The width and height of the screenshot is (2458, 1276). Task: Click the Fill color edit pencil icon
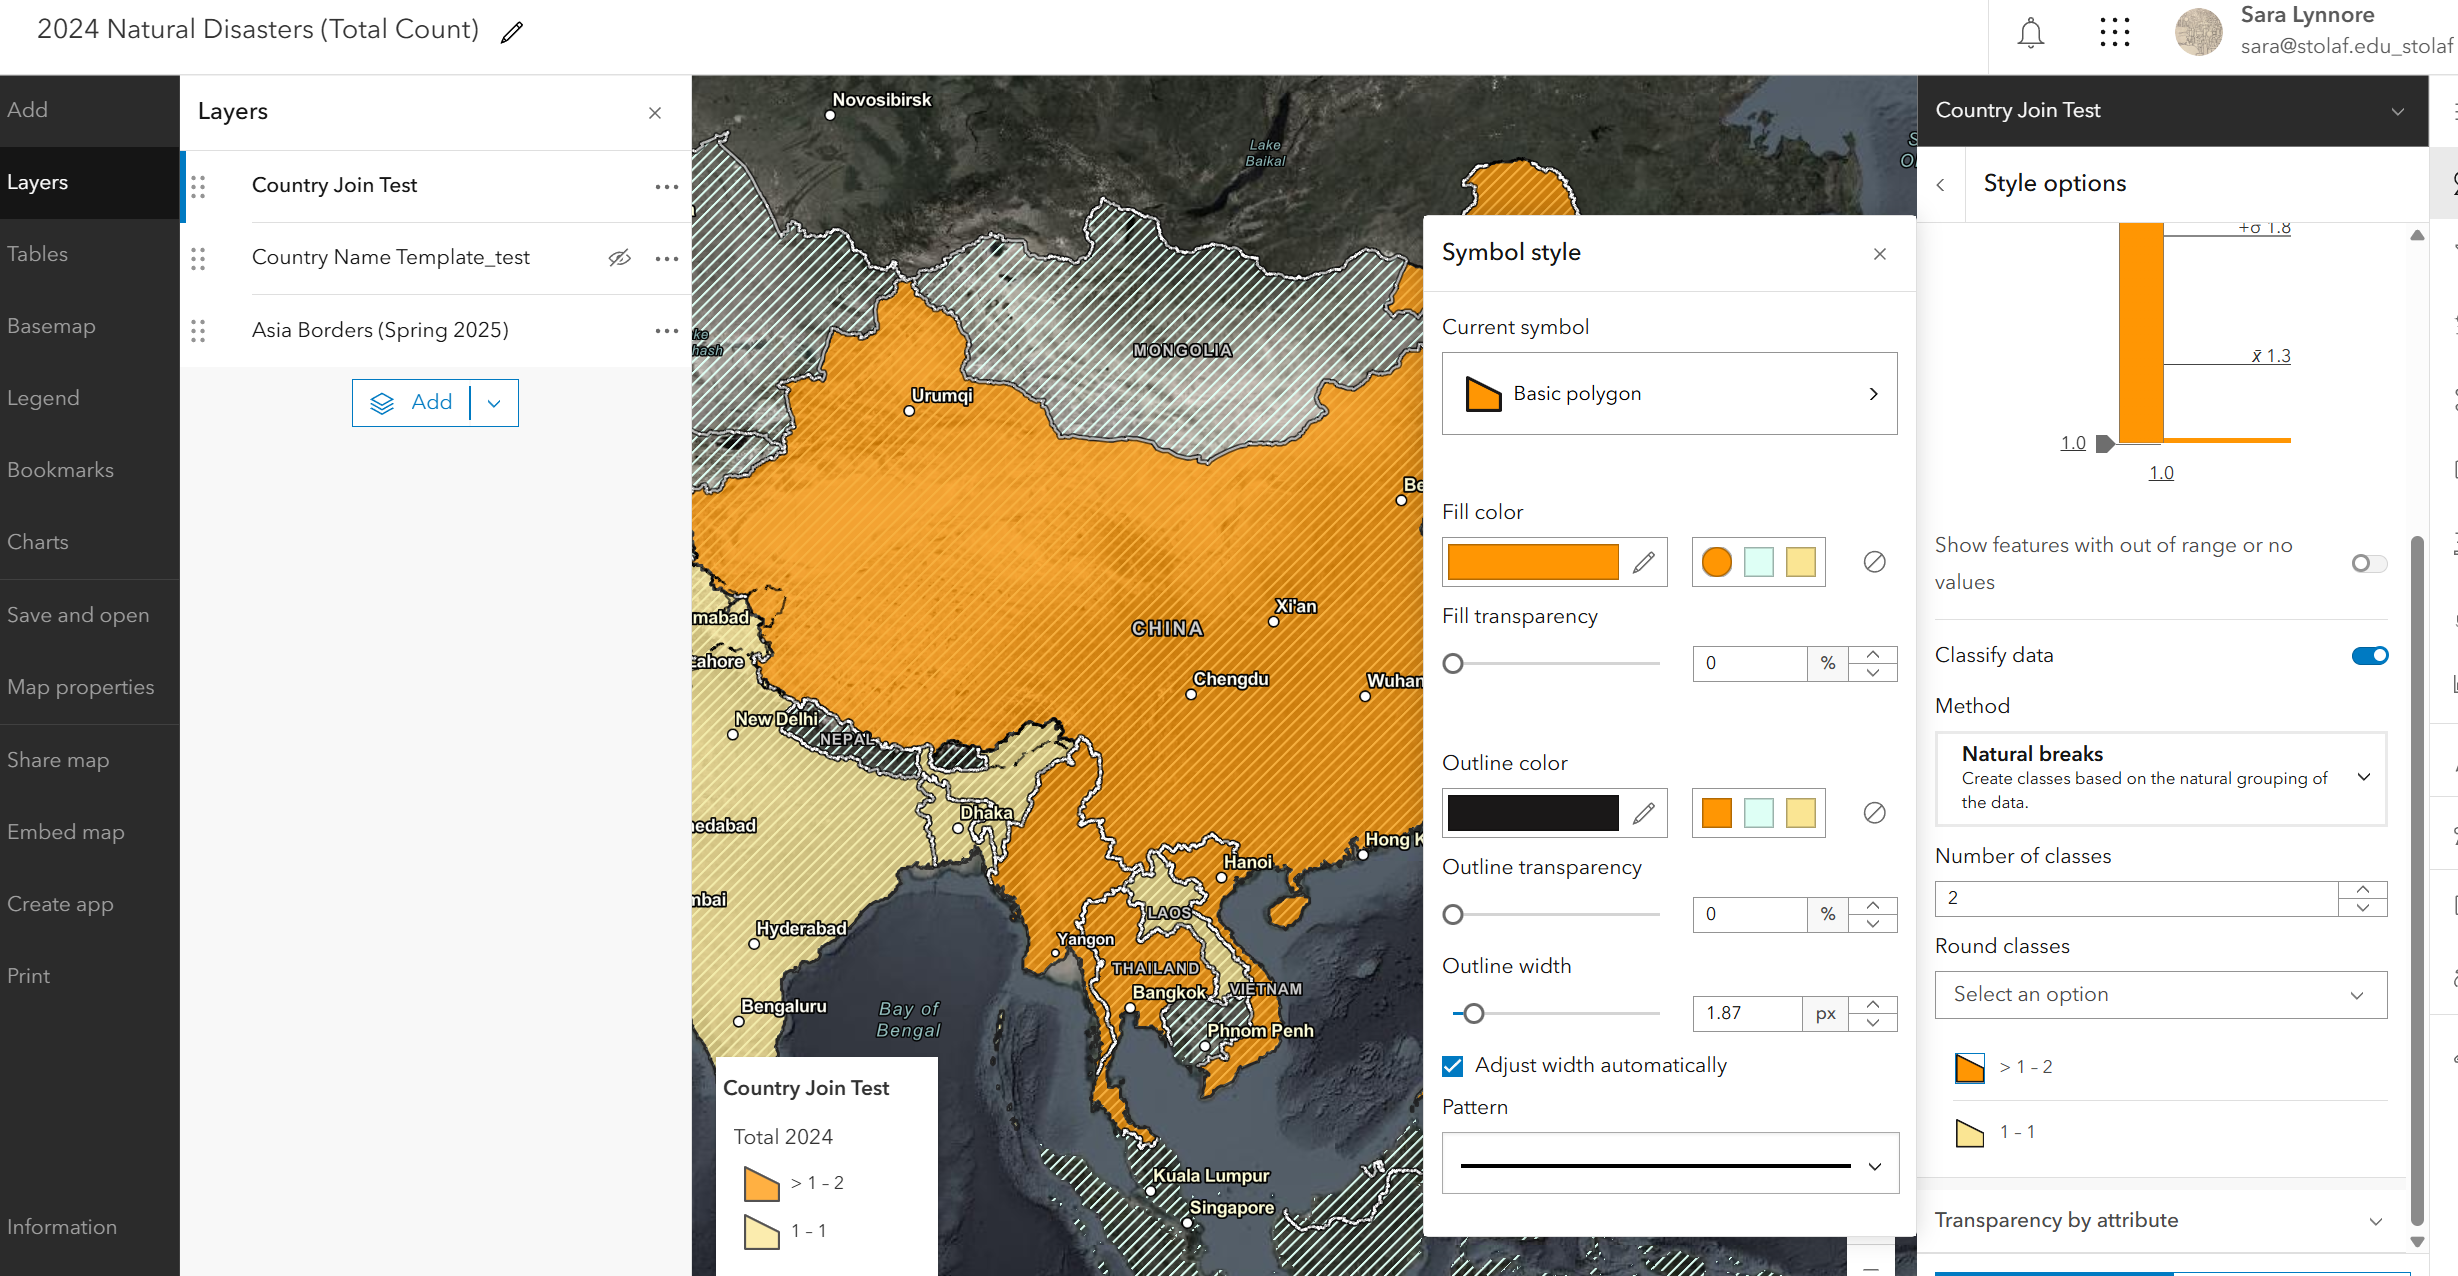pyautogui.click(x=1644, y=562)
